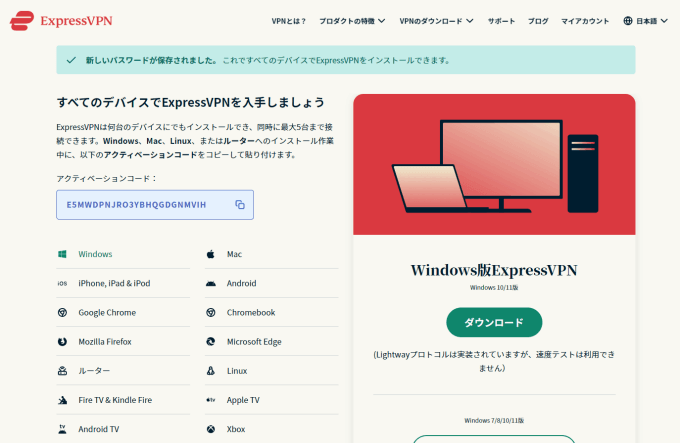Image resolution: width=680 pixels, height=443 pixels.
Task: Open the ブログ menu item
Action: pyautogui.click(x=538, y=21)
